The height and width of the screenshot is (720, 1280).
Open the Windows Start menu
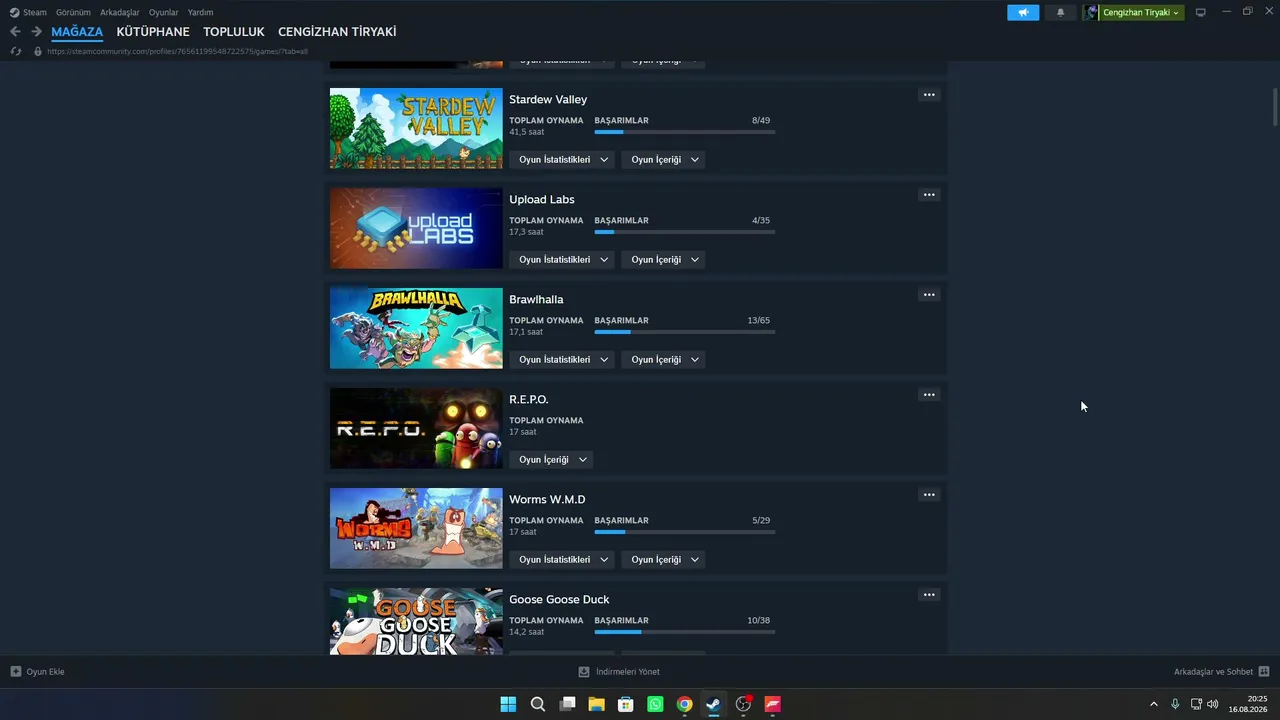508,704
